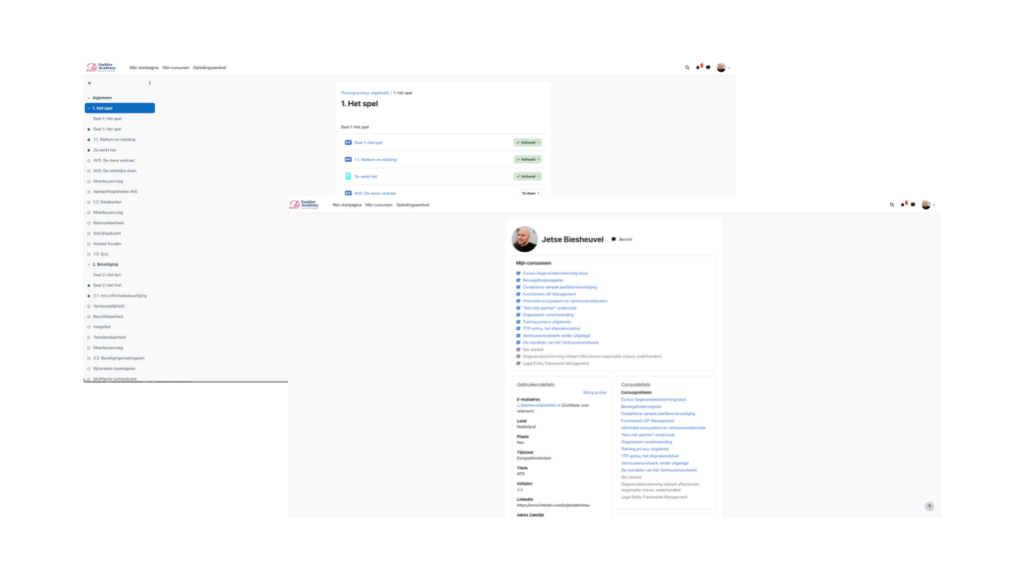Click Jetse Biesheuvel's profile photo
This screenshot has width=1024, height=576.
point(524,239)
